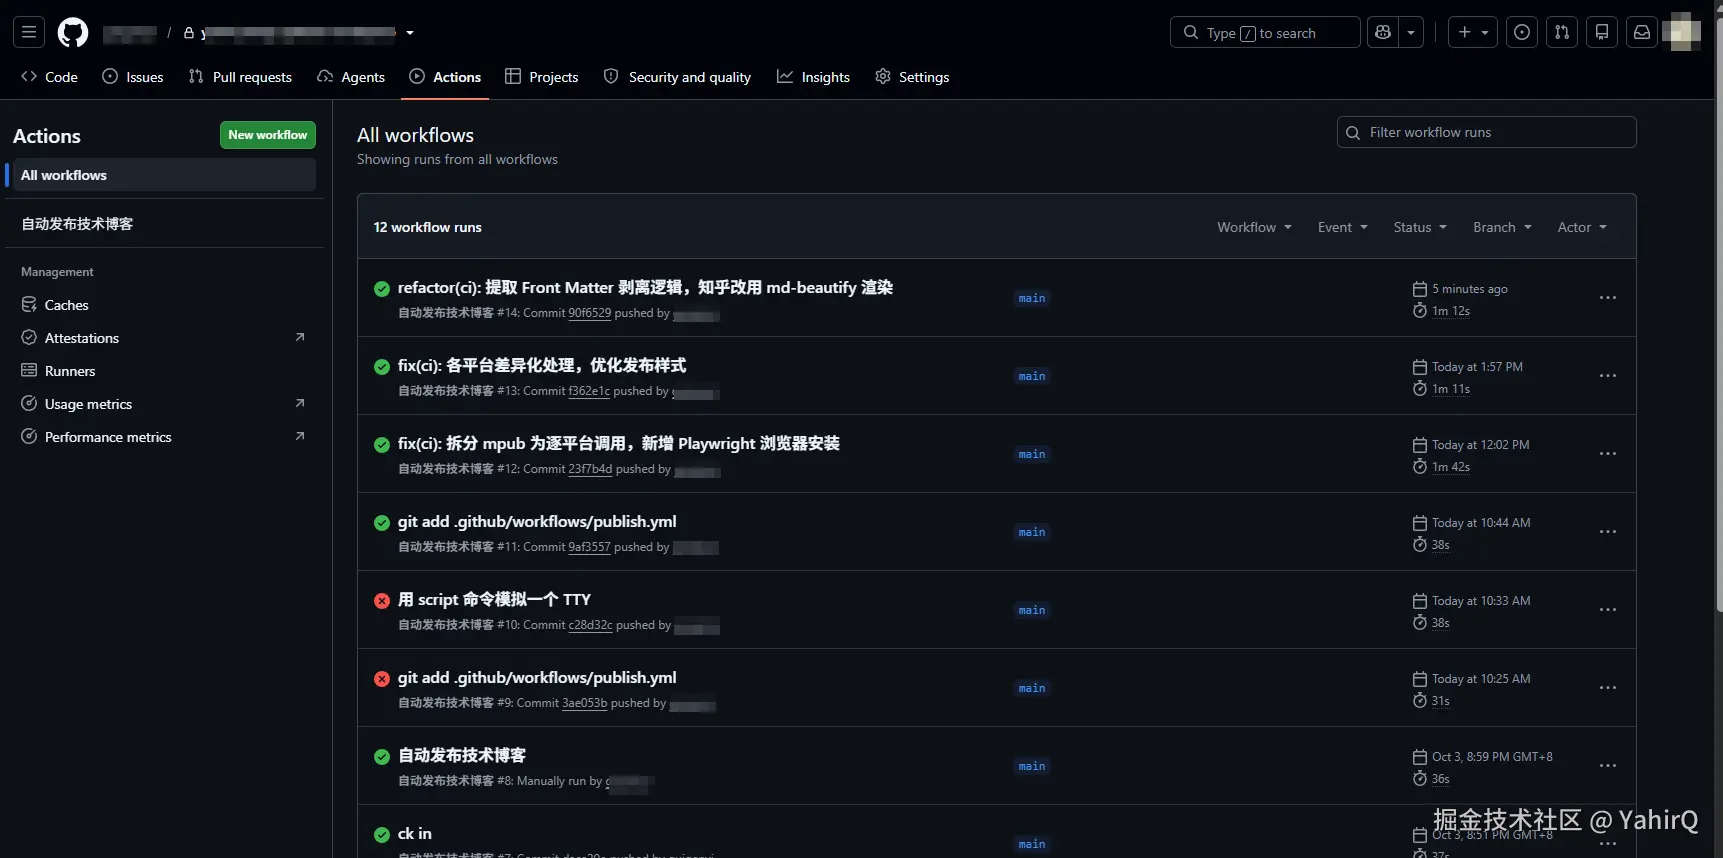Switch to the Code tab
The image size is (1723, 858).
[x=49, y=77]
